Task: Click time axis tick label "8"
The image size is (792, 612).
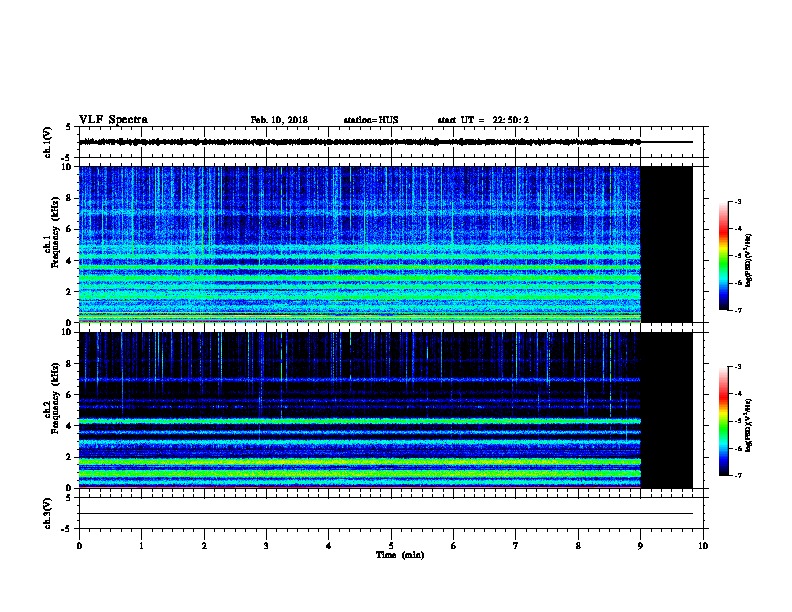Action: click(x=578, y=546)
